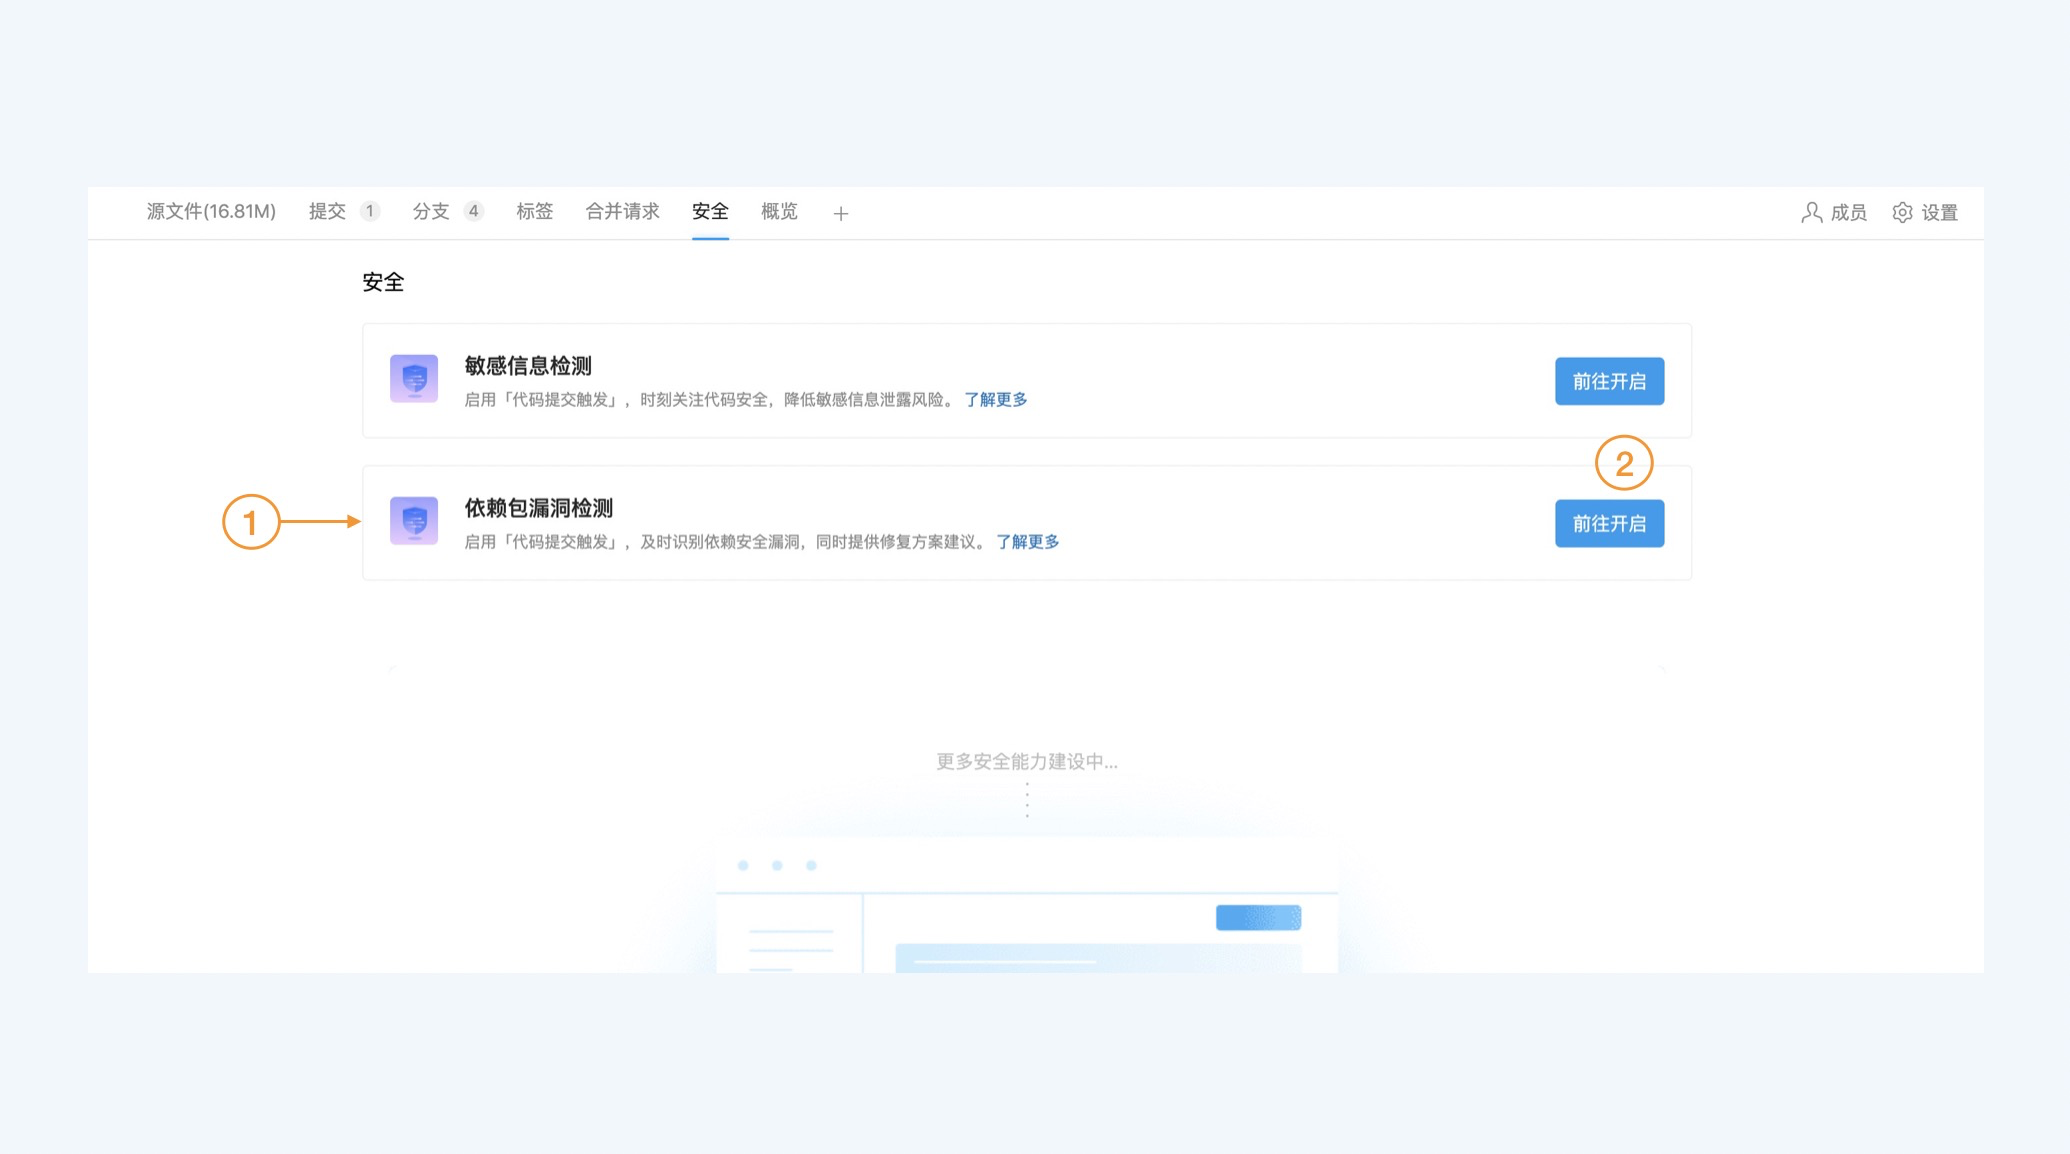Click the sensitive info detection shield icon
Screen dimensions: 2070x1154
pos(414,379)
